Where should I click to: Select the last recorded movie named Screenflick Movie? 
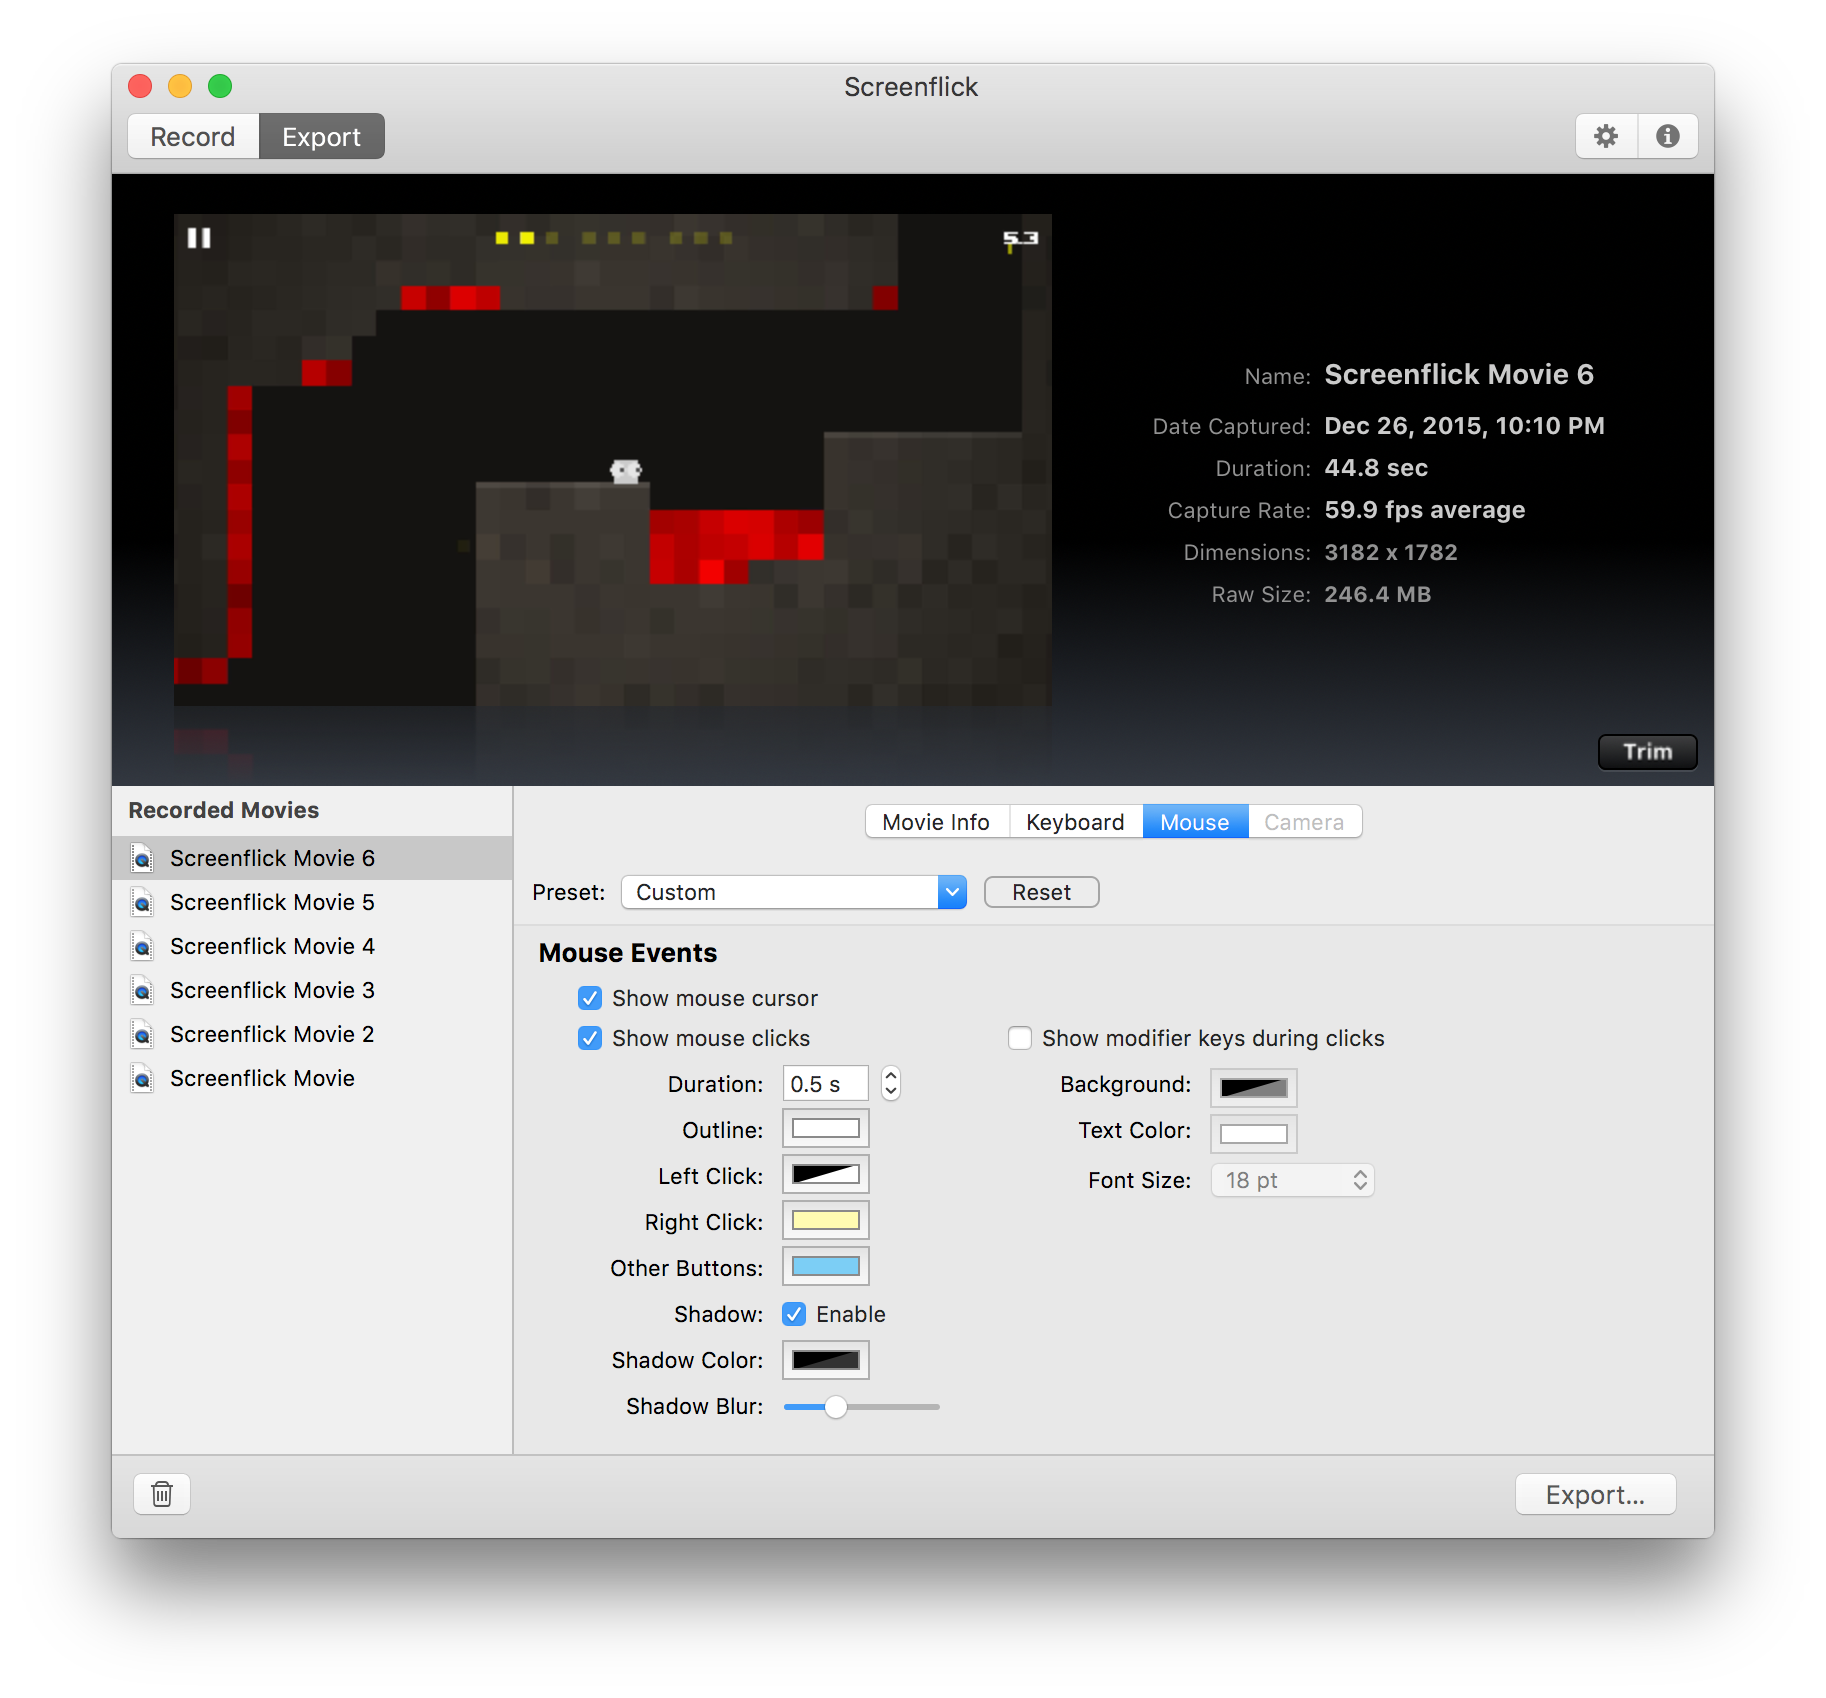coord(312,1078)
